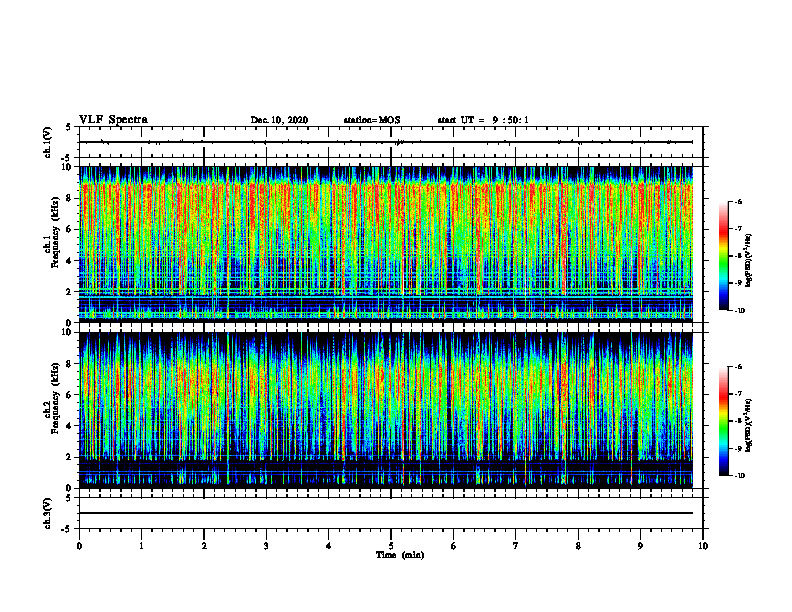Viewport: 792px width, 612px height.
Task: Click the ch.1 colorbar log(PSD) label
Action: [x=749, y=261]
